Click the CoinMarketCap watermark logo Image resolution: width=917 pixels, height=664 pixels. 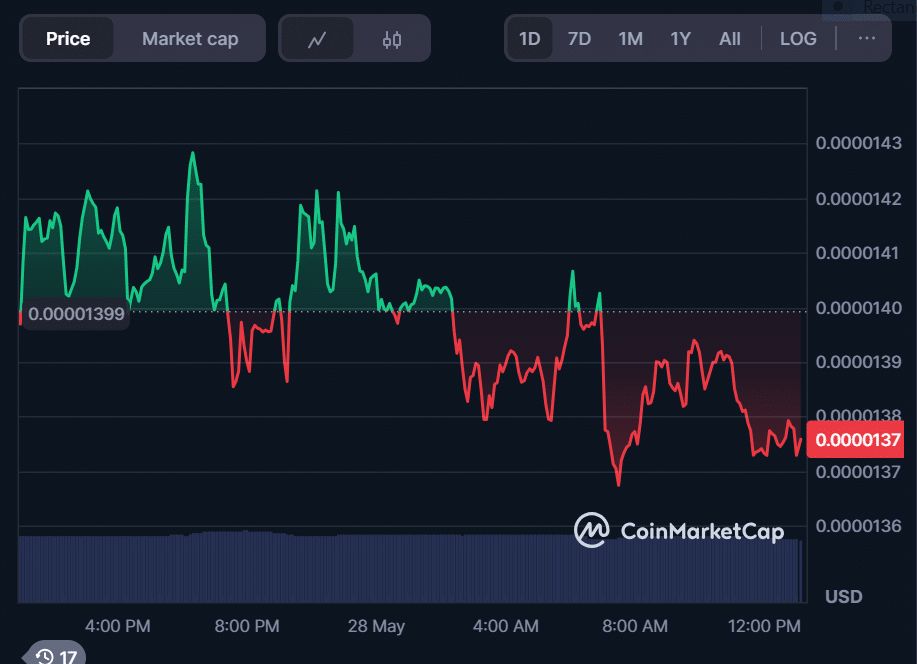pyautogui.click(x=679, y=530)
